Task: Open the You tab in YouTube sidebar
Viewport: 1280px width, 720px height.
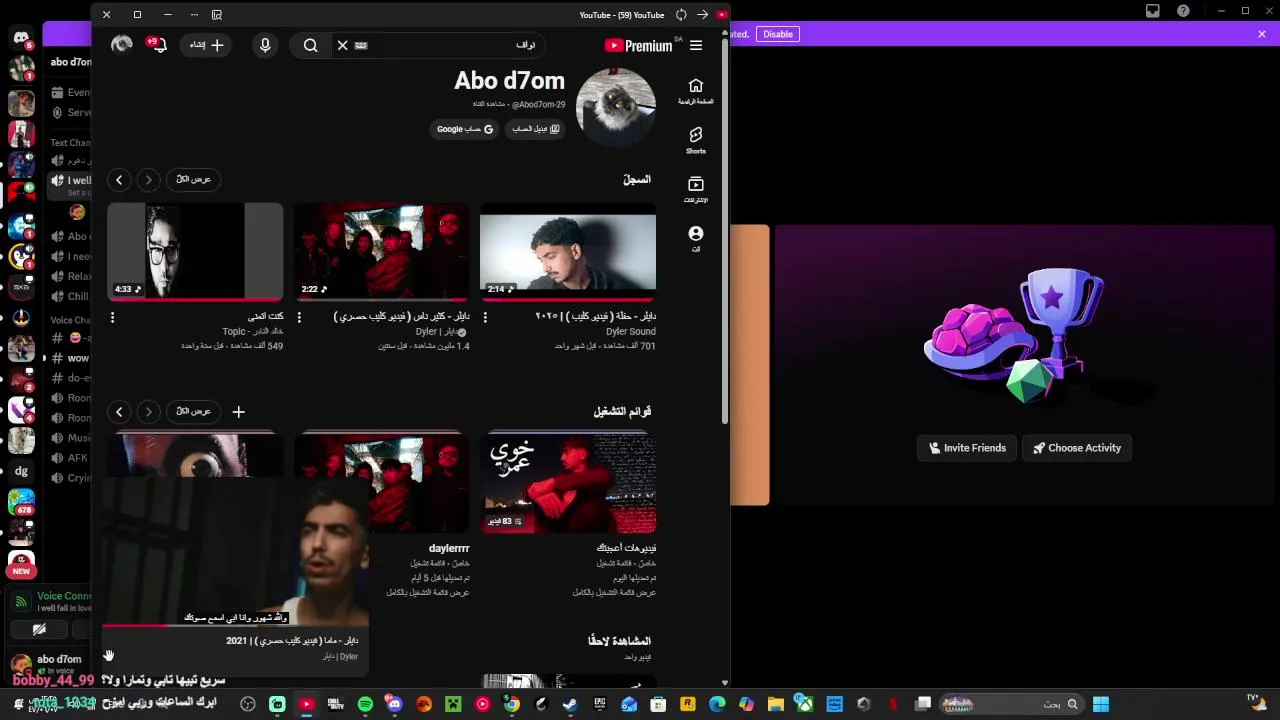Action: pos(696,238)
